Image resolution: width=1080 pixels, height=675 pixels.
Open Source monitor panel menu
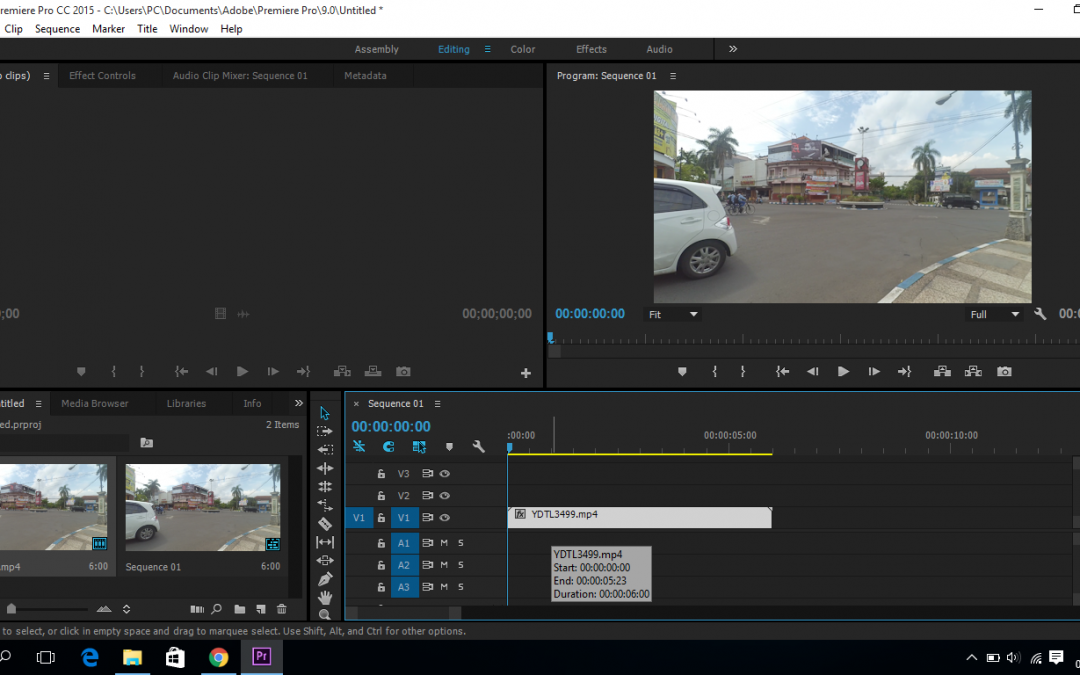point(46,76)
